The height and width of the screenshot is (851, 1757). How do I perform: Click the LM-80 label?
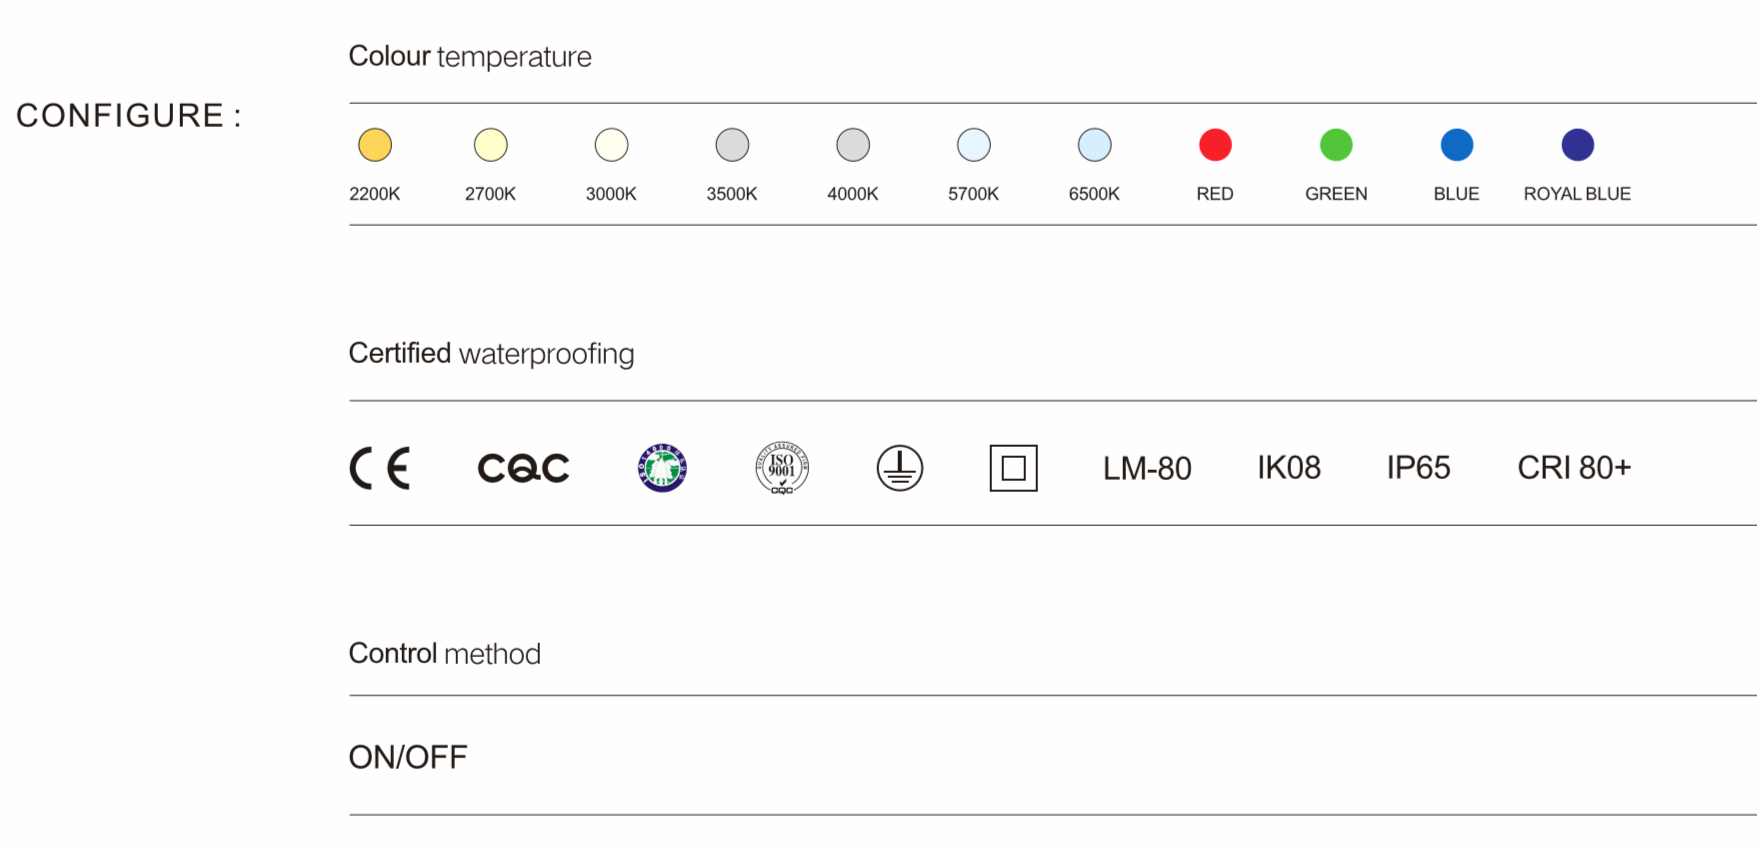coord(1147,468)
